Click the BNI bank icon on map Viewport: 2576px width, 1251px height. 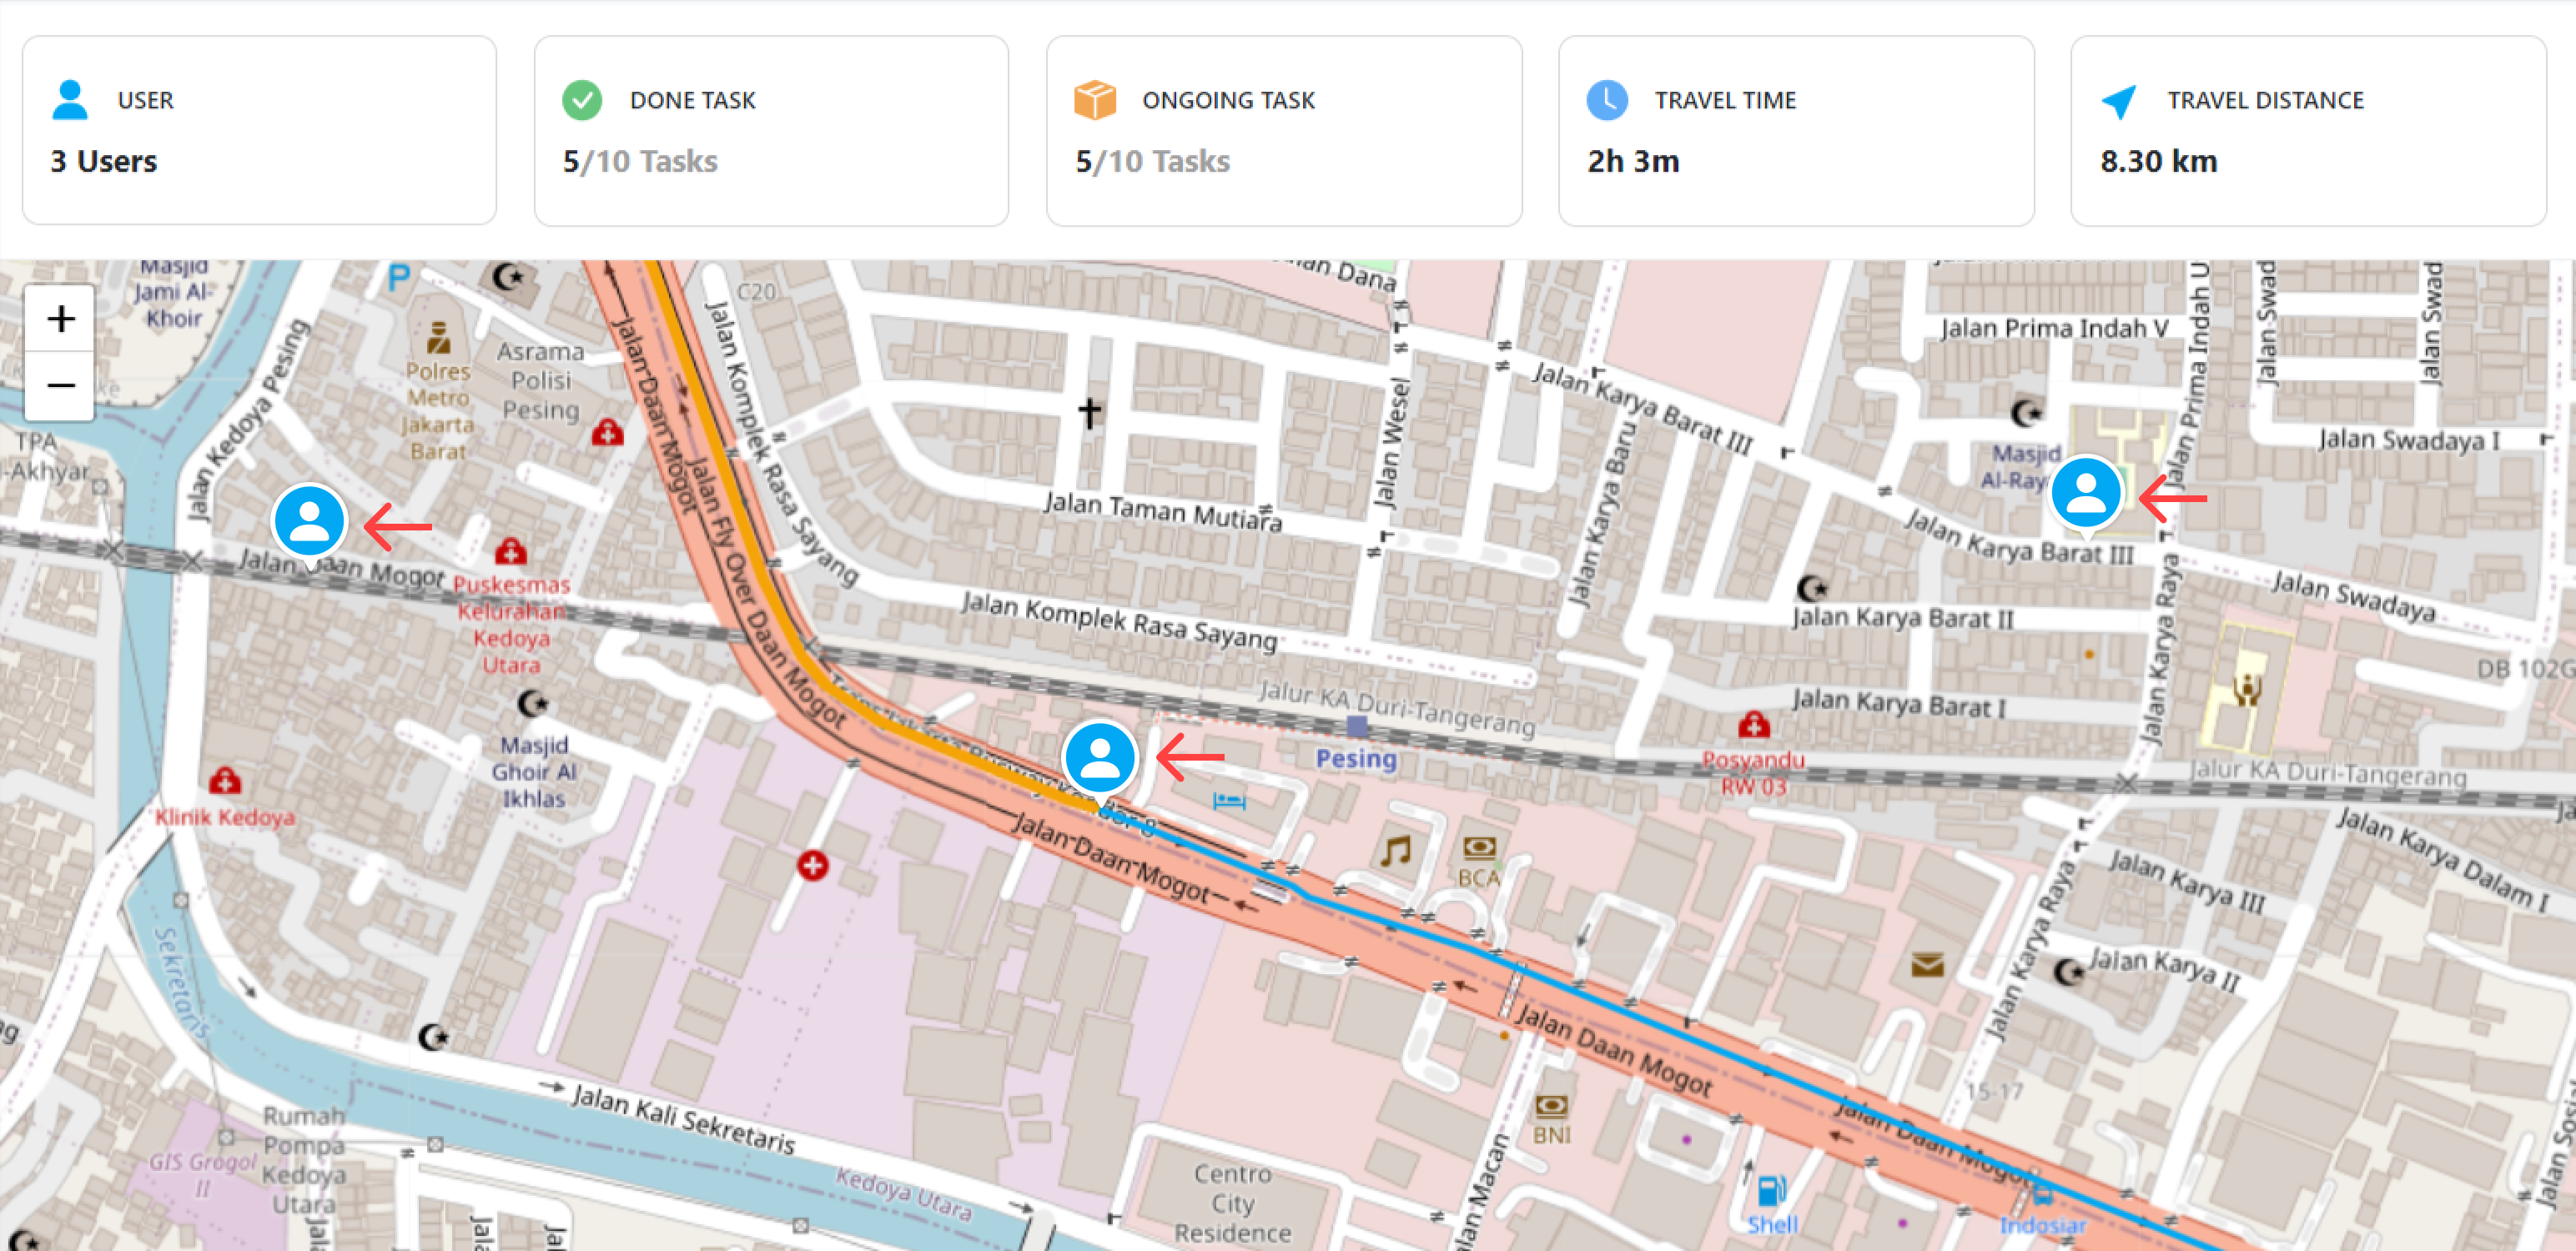click(1551, 1106)
